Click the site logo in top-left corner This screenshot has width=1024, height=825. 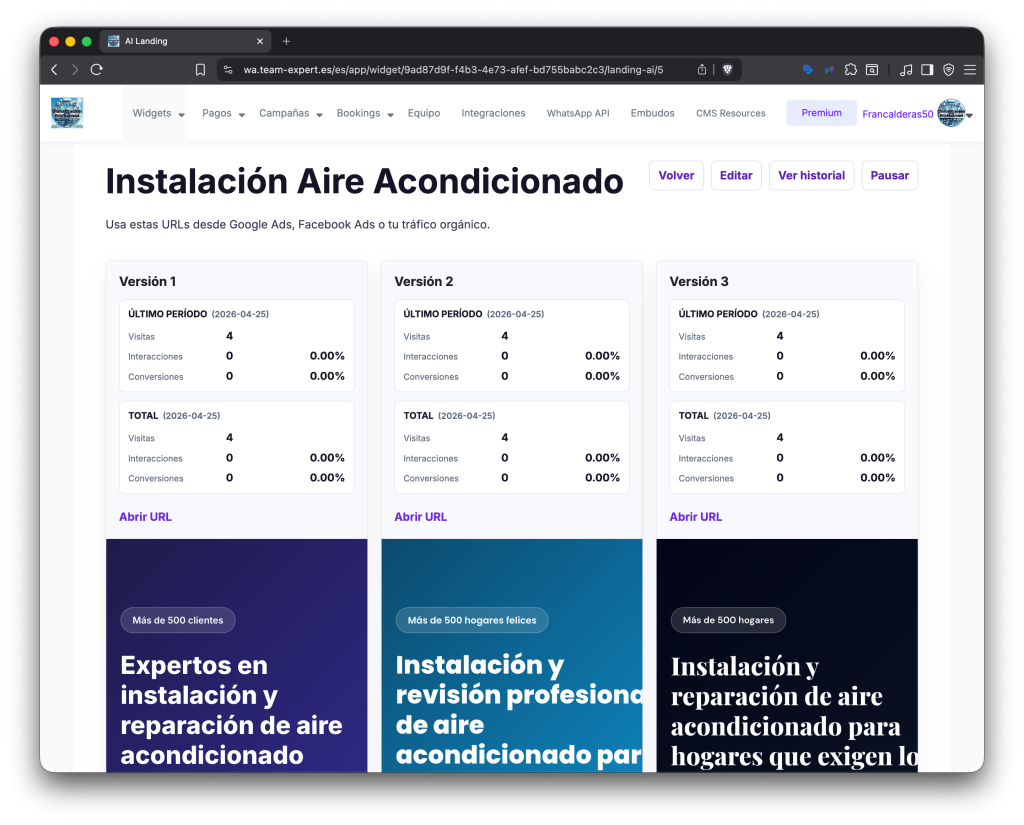click(x=67, y=113)
